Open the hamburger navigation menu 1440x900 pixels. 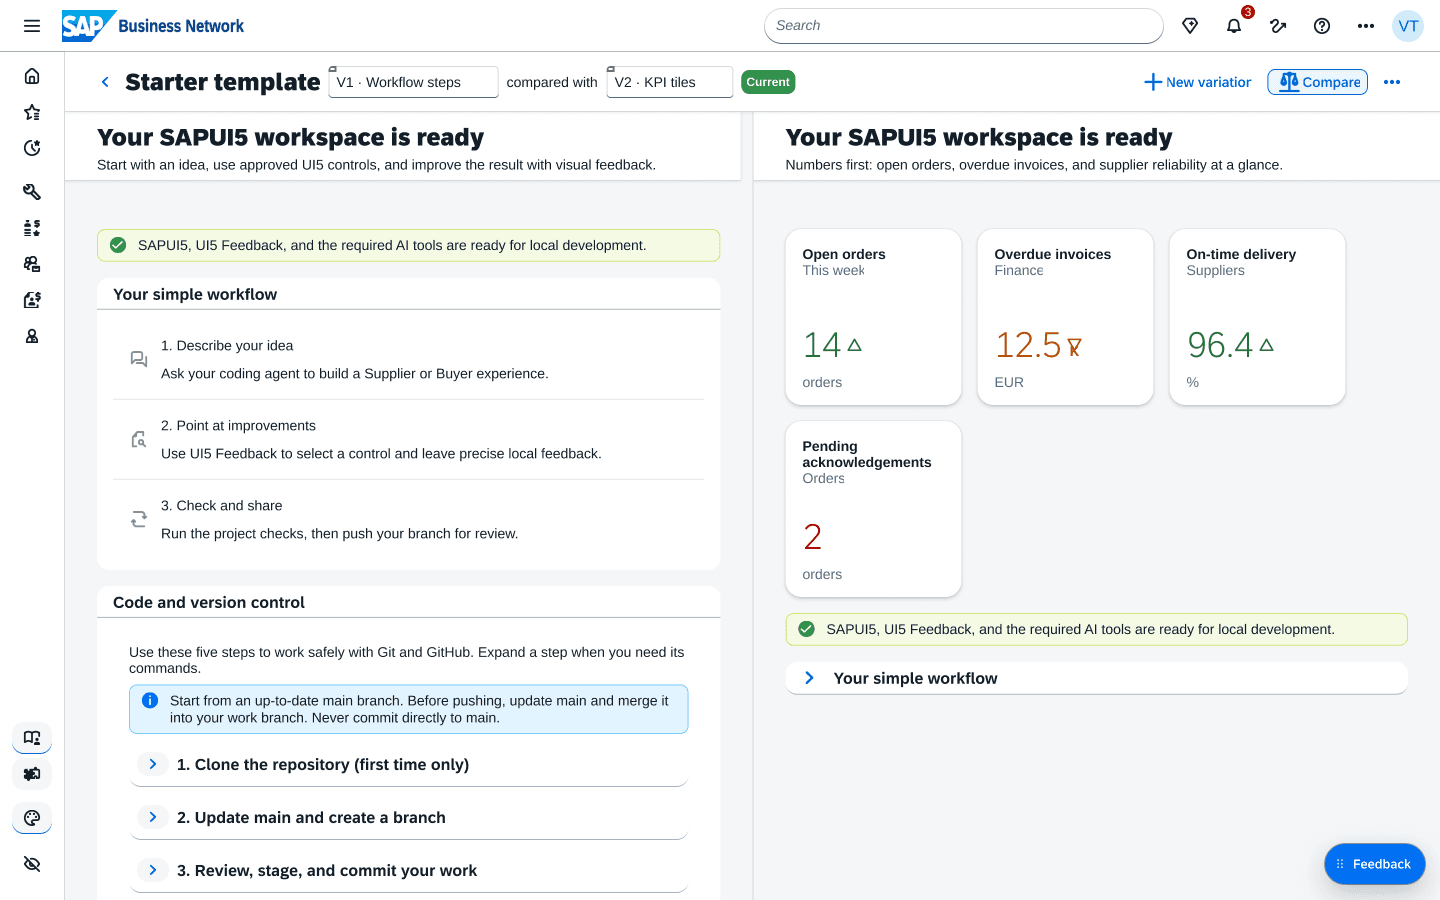[x=32, y=26]
